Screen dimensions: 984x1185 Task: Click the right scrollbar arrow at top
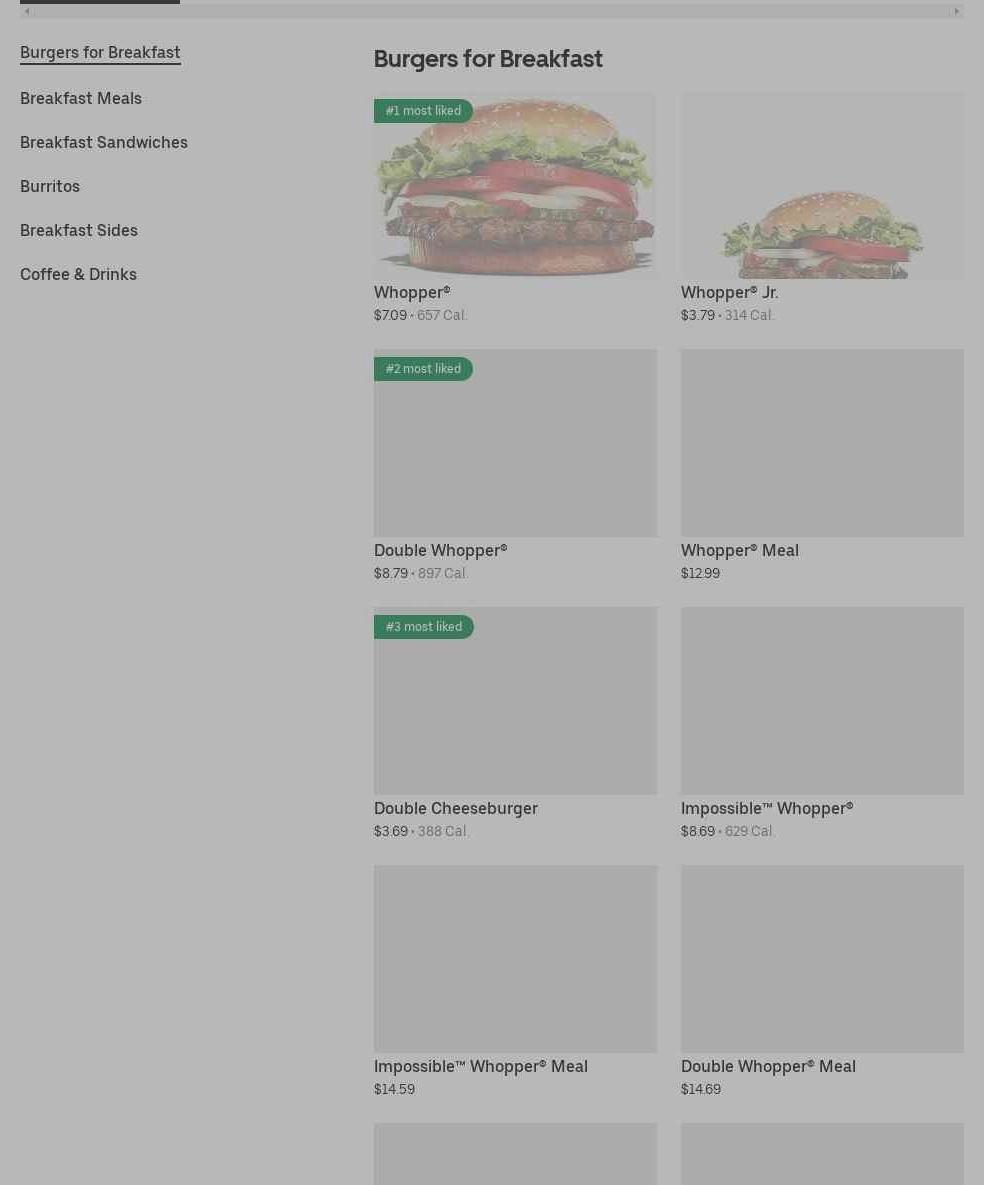click(957, 11)
